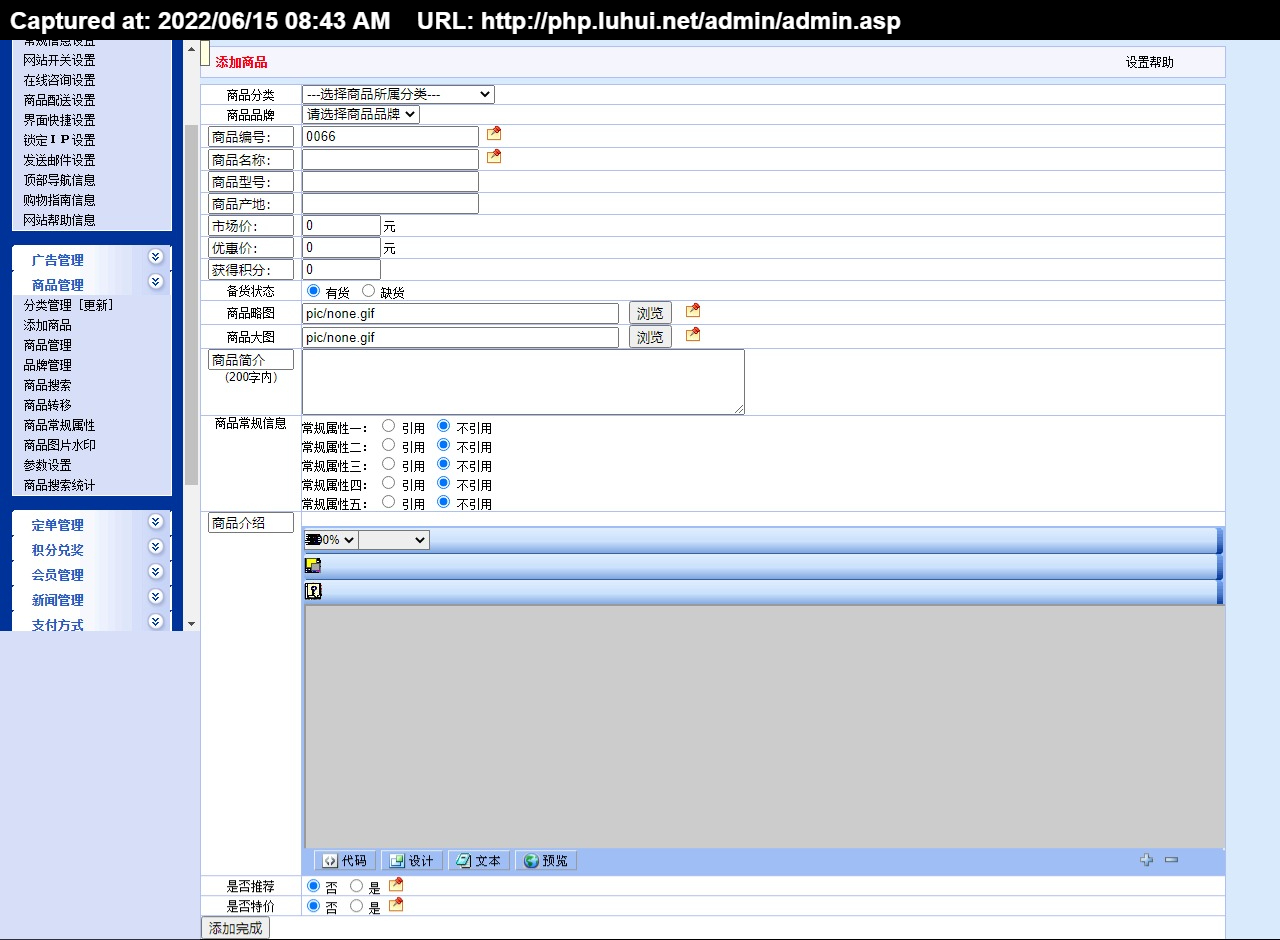Choose 引用 for 常规属性一

tap(389, 426)
